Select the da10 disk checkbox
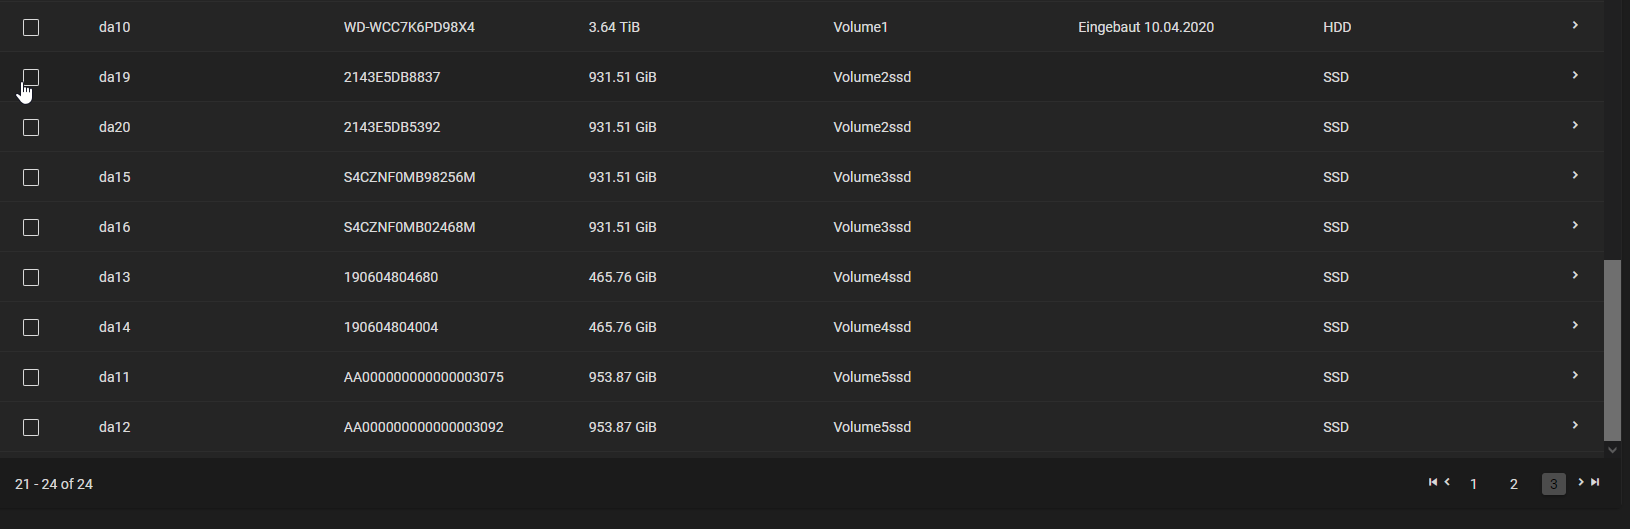This screenshot has width=1630, height=529. pyautogui.click(x=31, y=27)
